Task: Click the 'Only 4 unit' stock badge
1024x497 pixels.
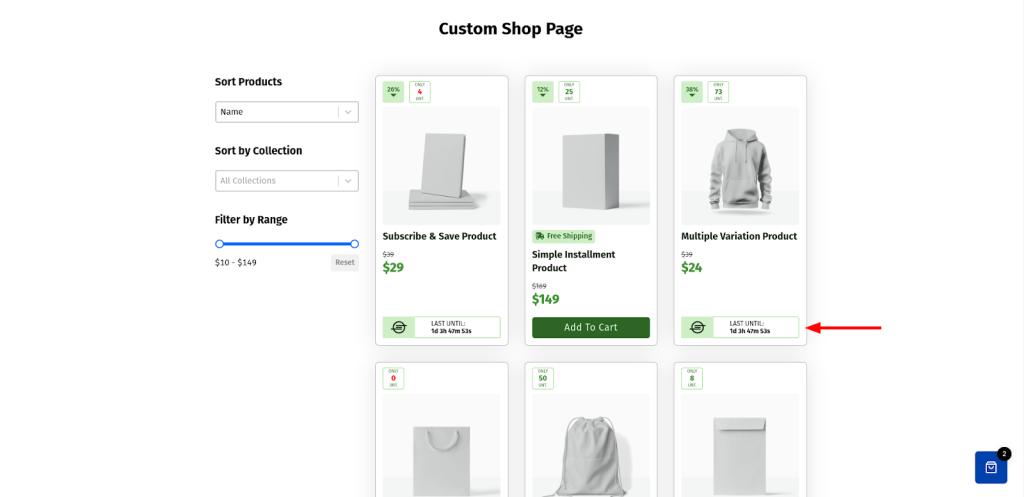Action: pyautogui.click(x=420, y=92)
